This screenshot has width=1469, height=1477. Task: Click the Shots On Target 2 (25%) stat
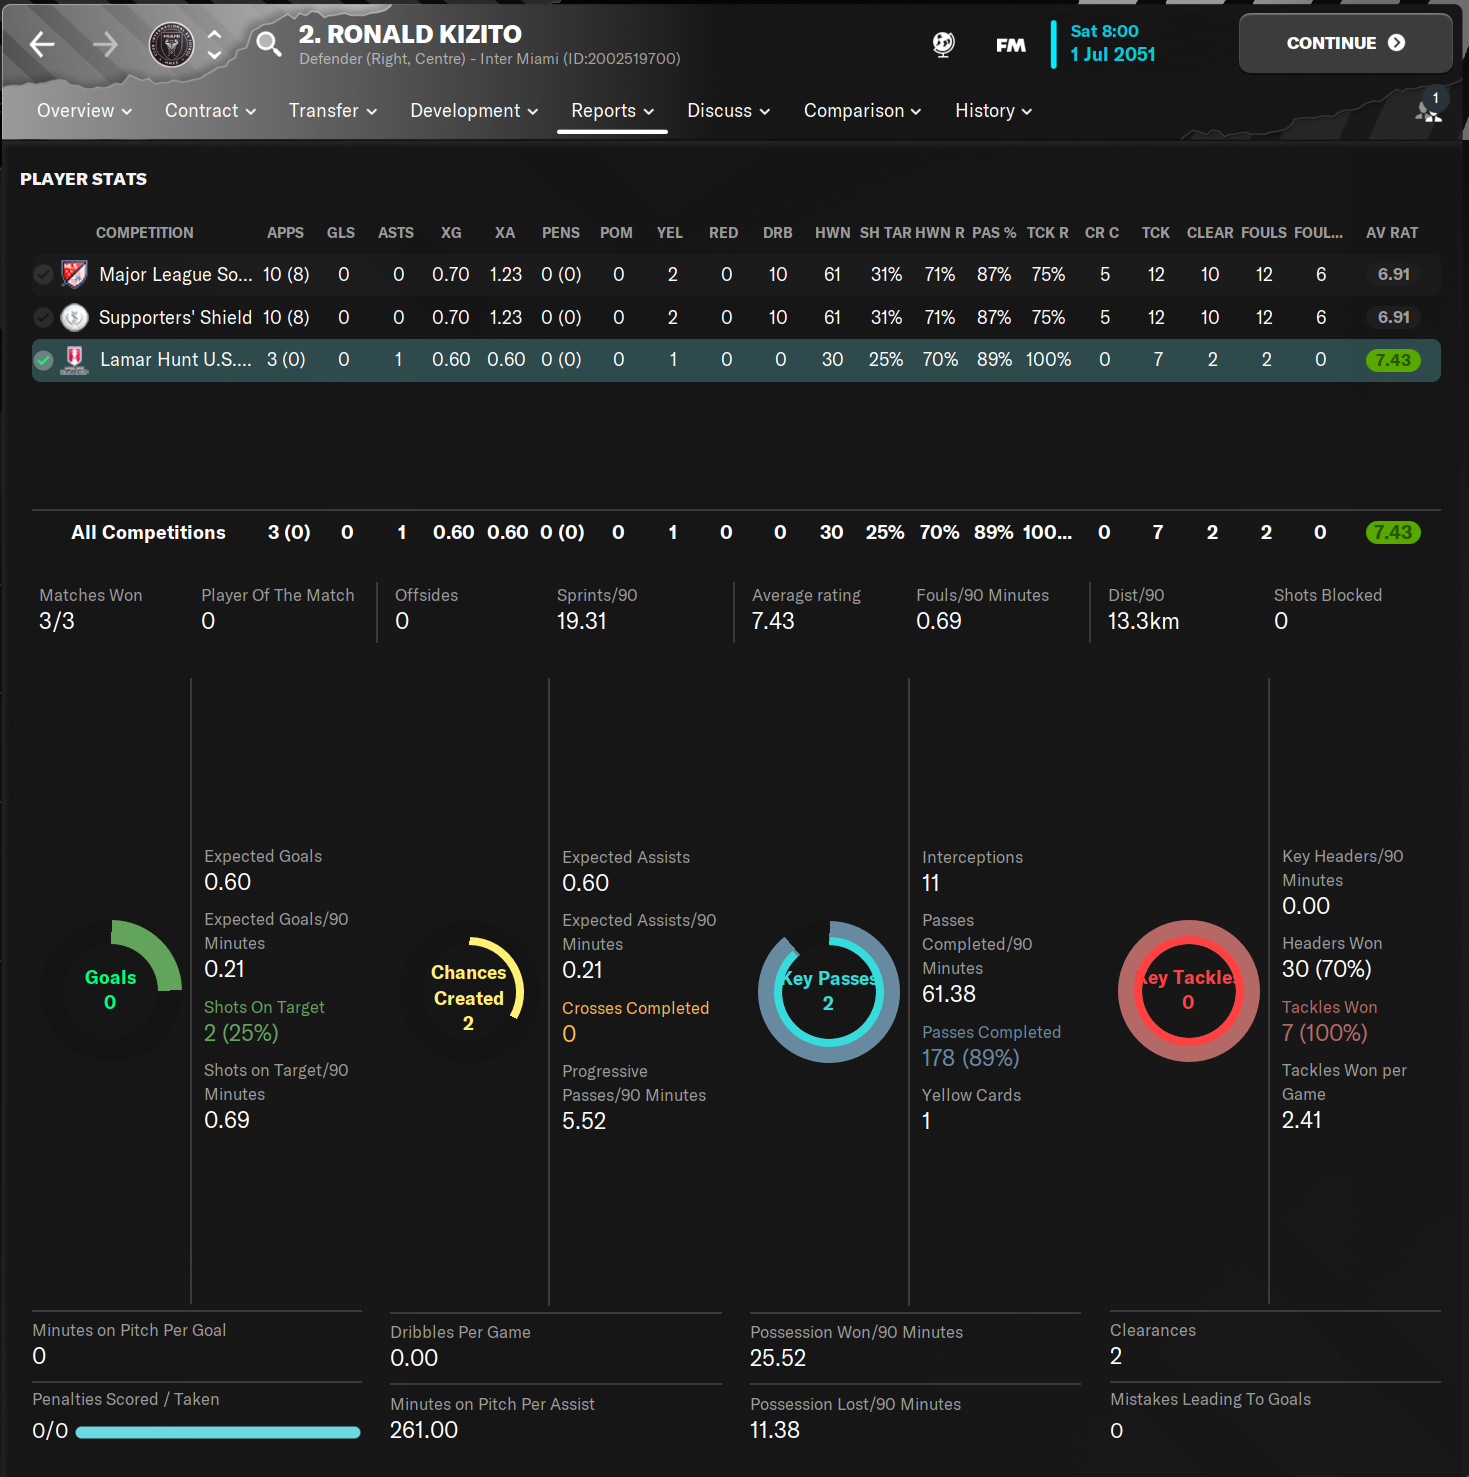pyautogui.click(x=264, y=1020)
